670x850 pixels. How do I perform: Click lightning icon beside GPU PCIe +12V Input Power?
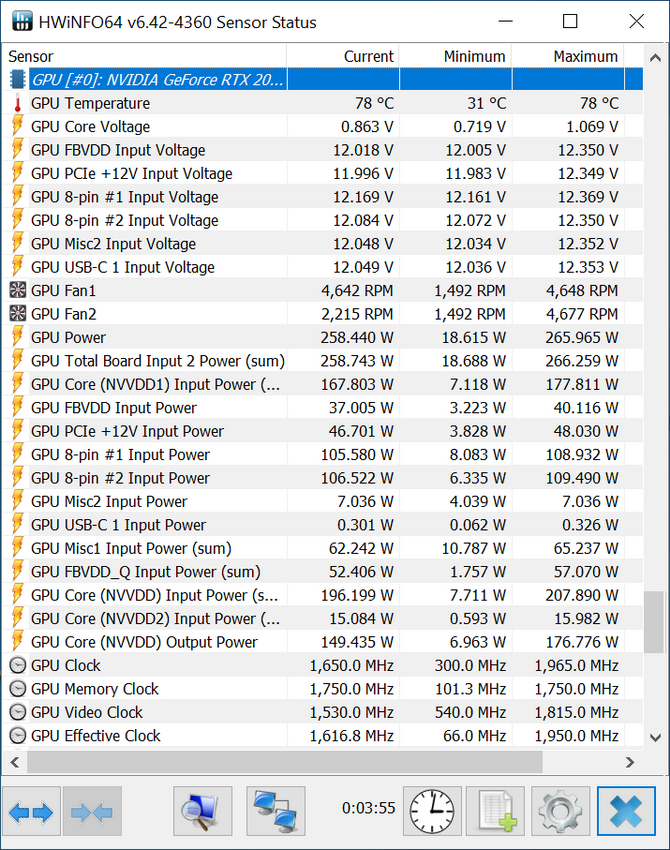18,430
